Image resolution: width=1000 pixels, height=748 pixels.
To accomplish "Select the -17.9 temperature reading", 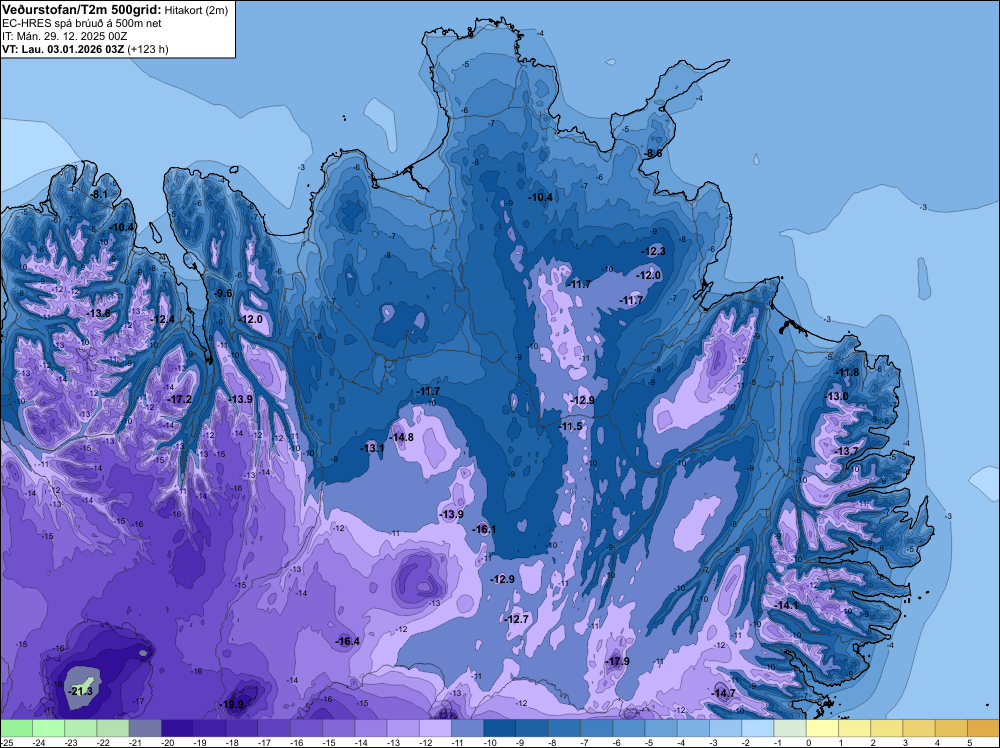I will tap(617, 661).
